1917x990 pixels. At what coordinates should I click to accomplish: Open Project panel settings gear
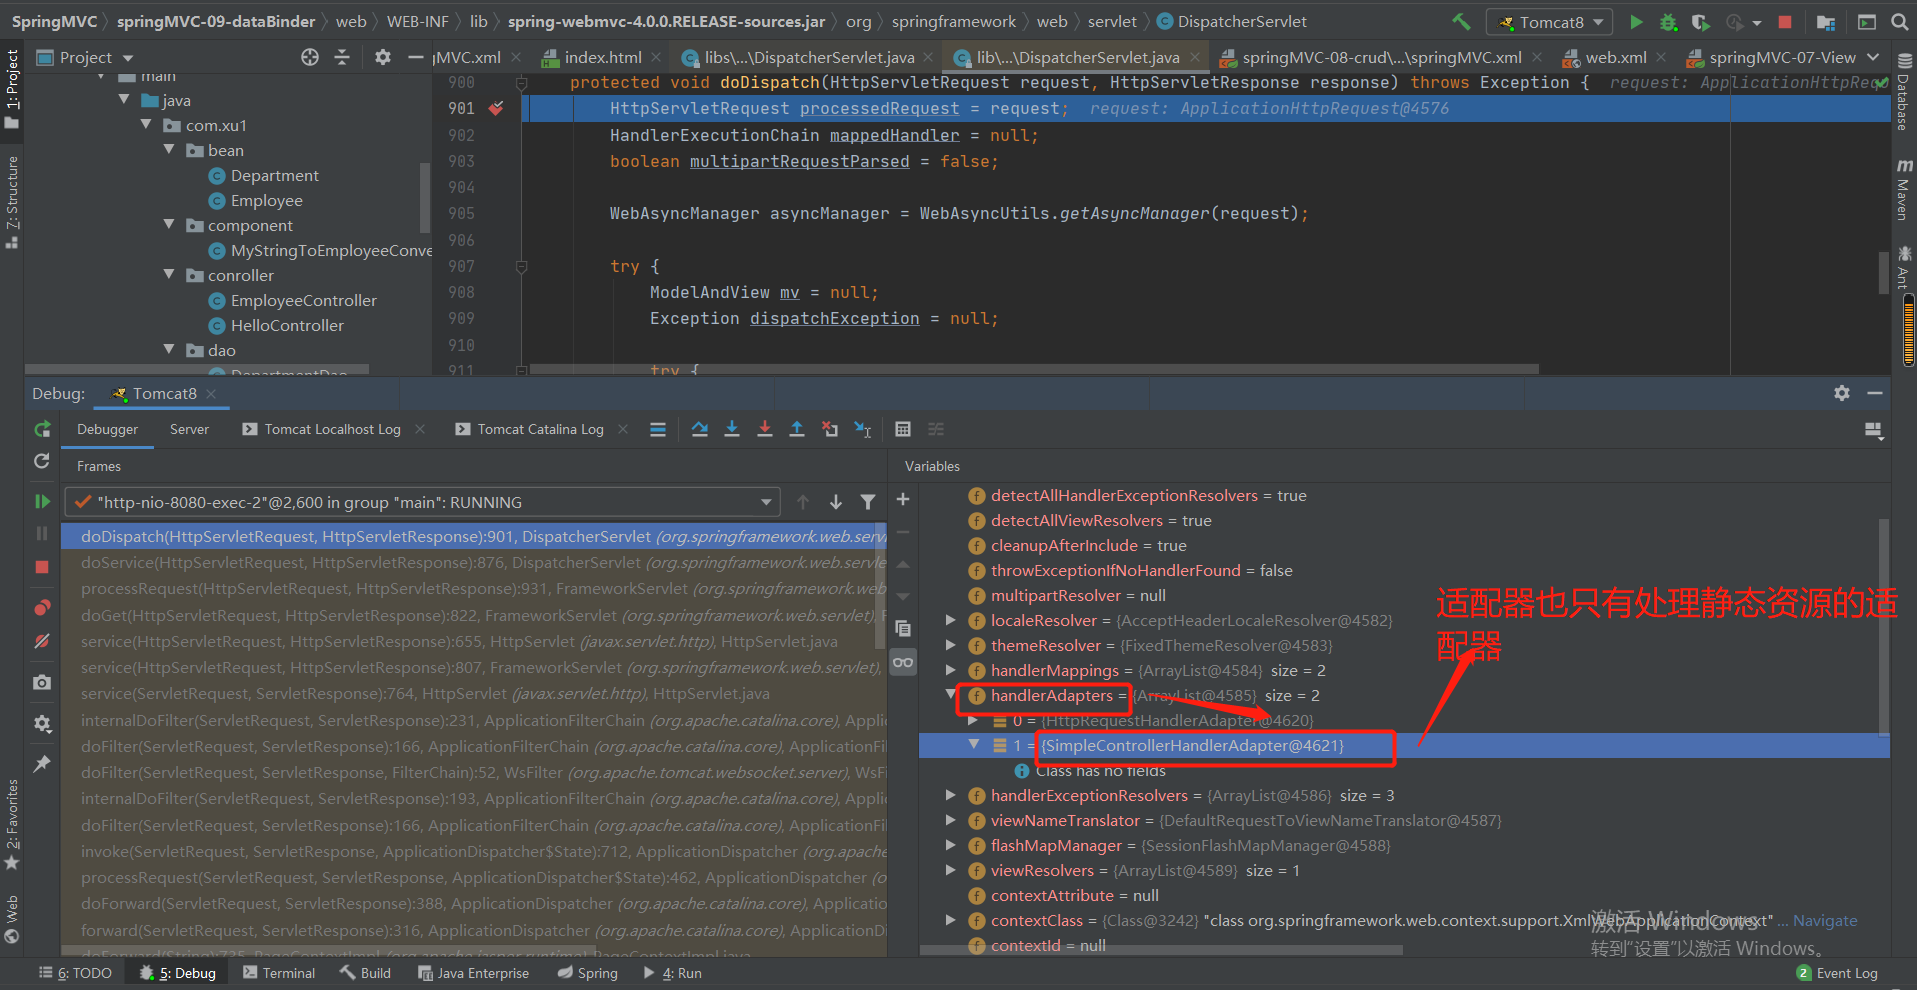click(382, 57)
